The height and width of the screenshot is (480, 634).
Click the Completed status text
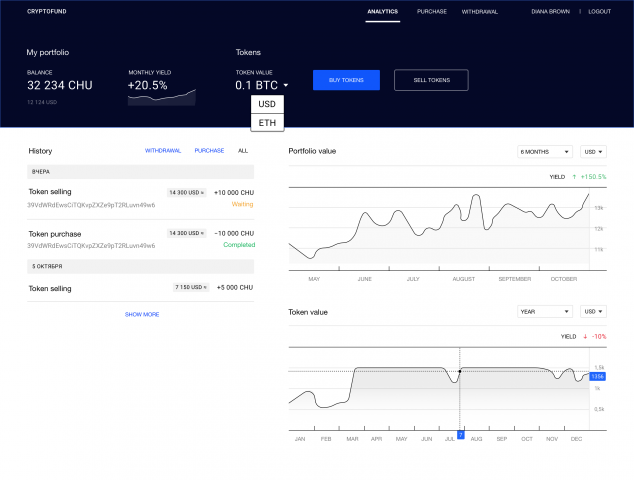239,245
